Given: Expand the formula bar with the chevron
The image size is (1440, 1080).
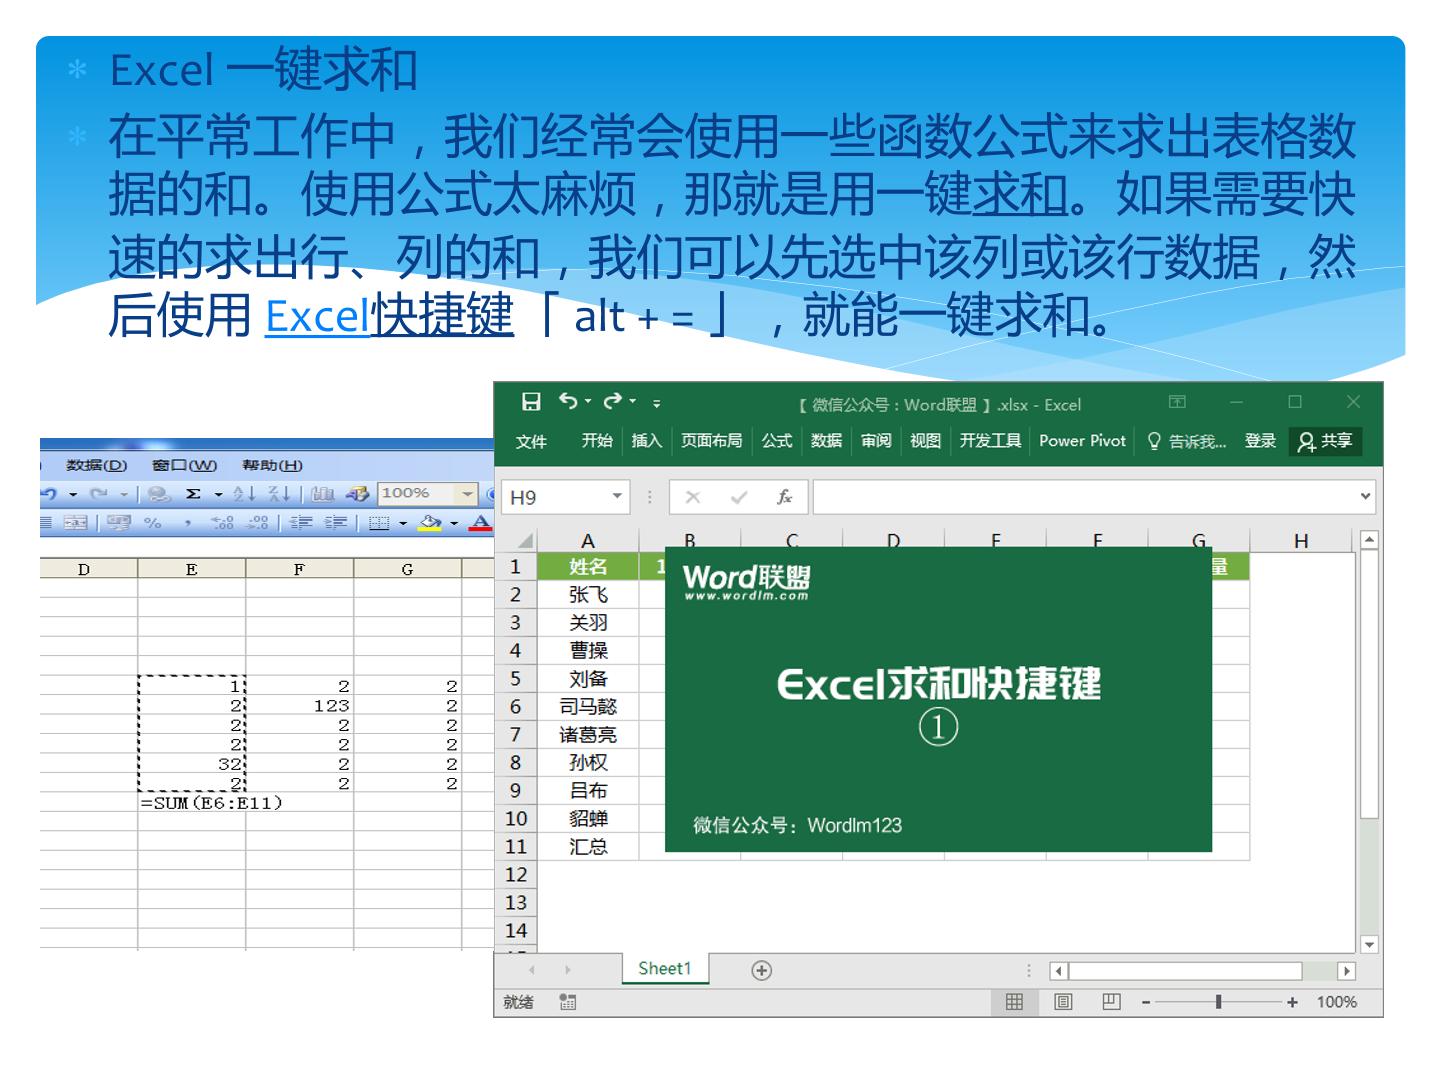Looking at the screenshot, I should click(1366, 497).
